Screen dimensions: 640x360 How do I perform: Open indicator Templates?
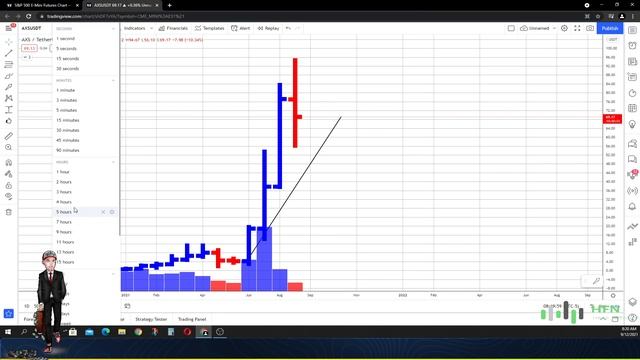[x=209, y=28]
